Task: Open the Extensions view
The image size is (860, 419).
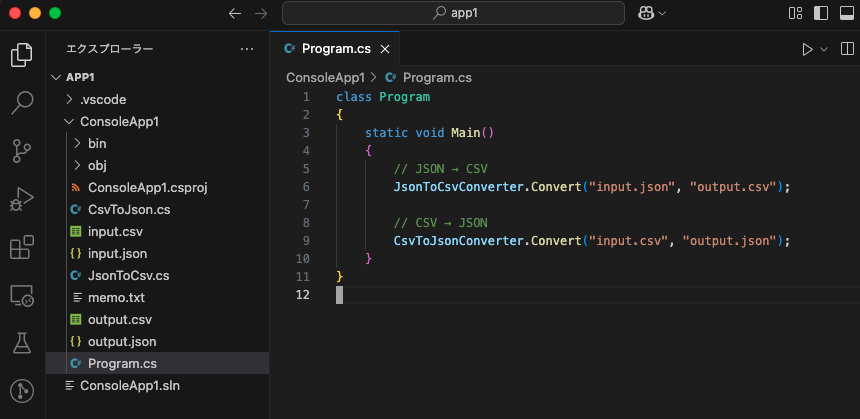Action: 22,246
